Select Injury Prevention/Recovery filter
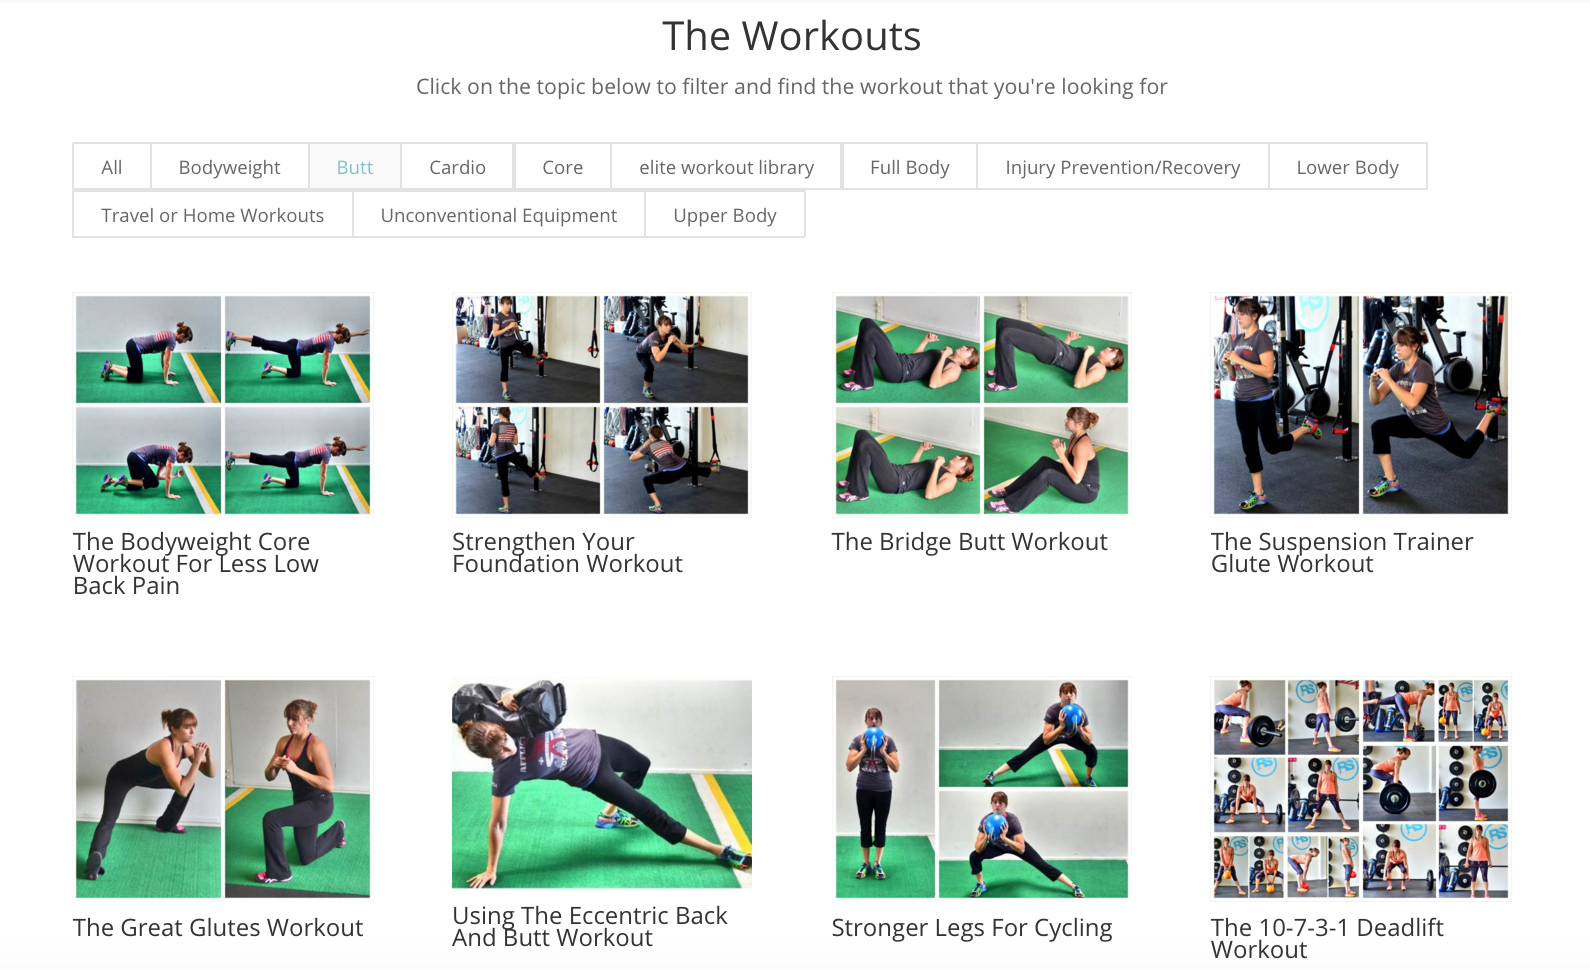1590x970 pixels. 1122,167
